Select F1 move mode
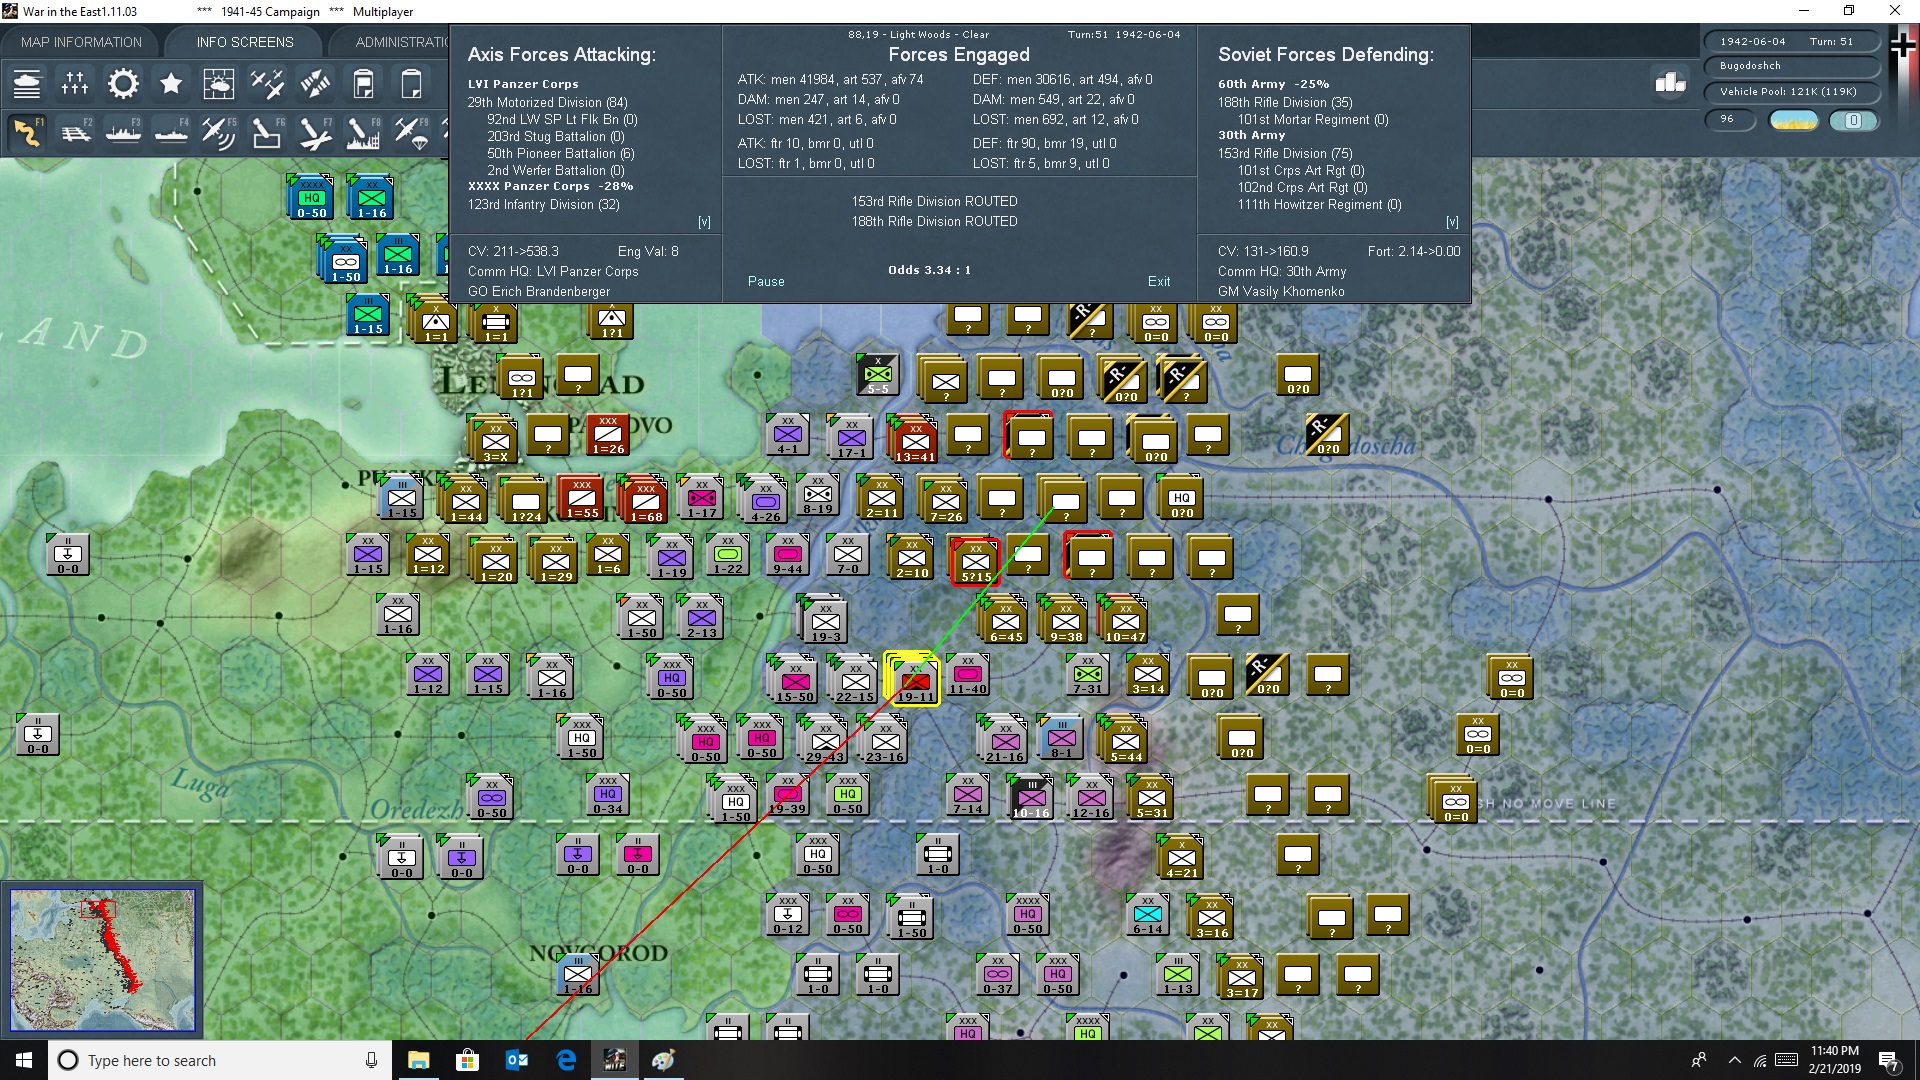The height and width of the screenshot is (1080, 1920). (27, 133)
